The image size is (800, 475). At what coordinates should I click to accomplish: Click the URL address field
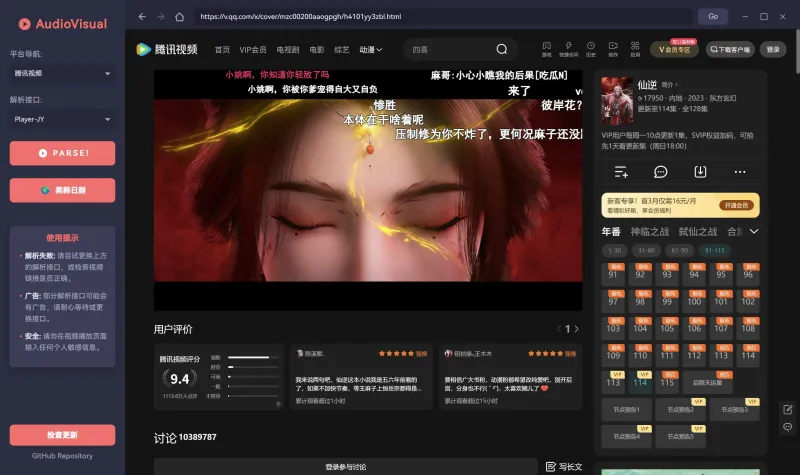click(444, 16)
